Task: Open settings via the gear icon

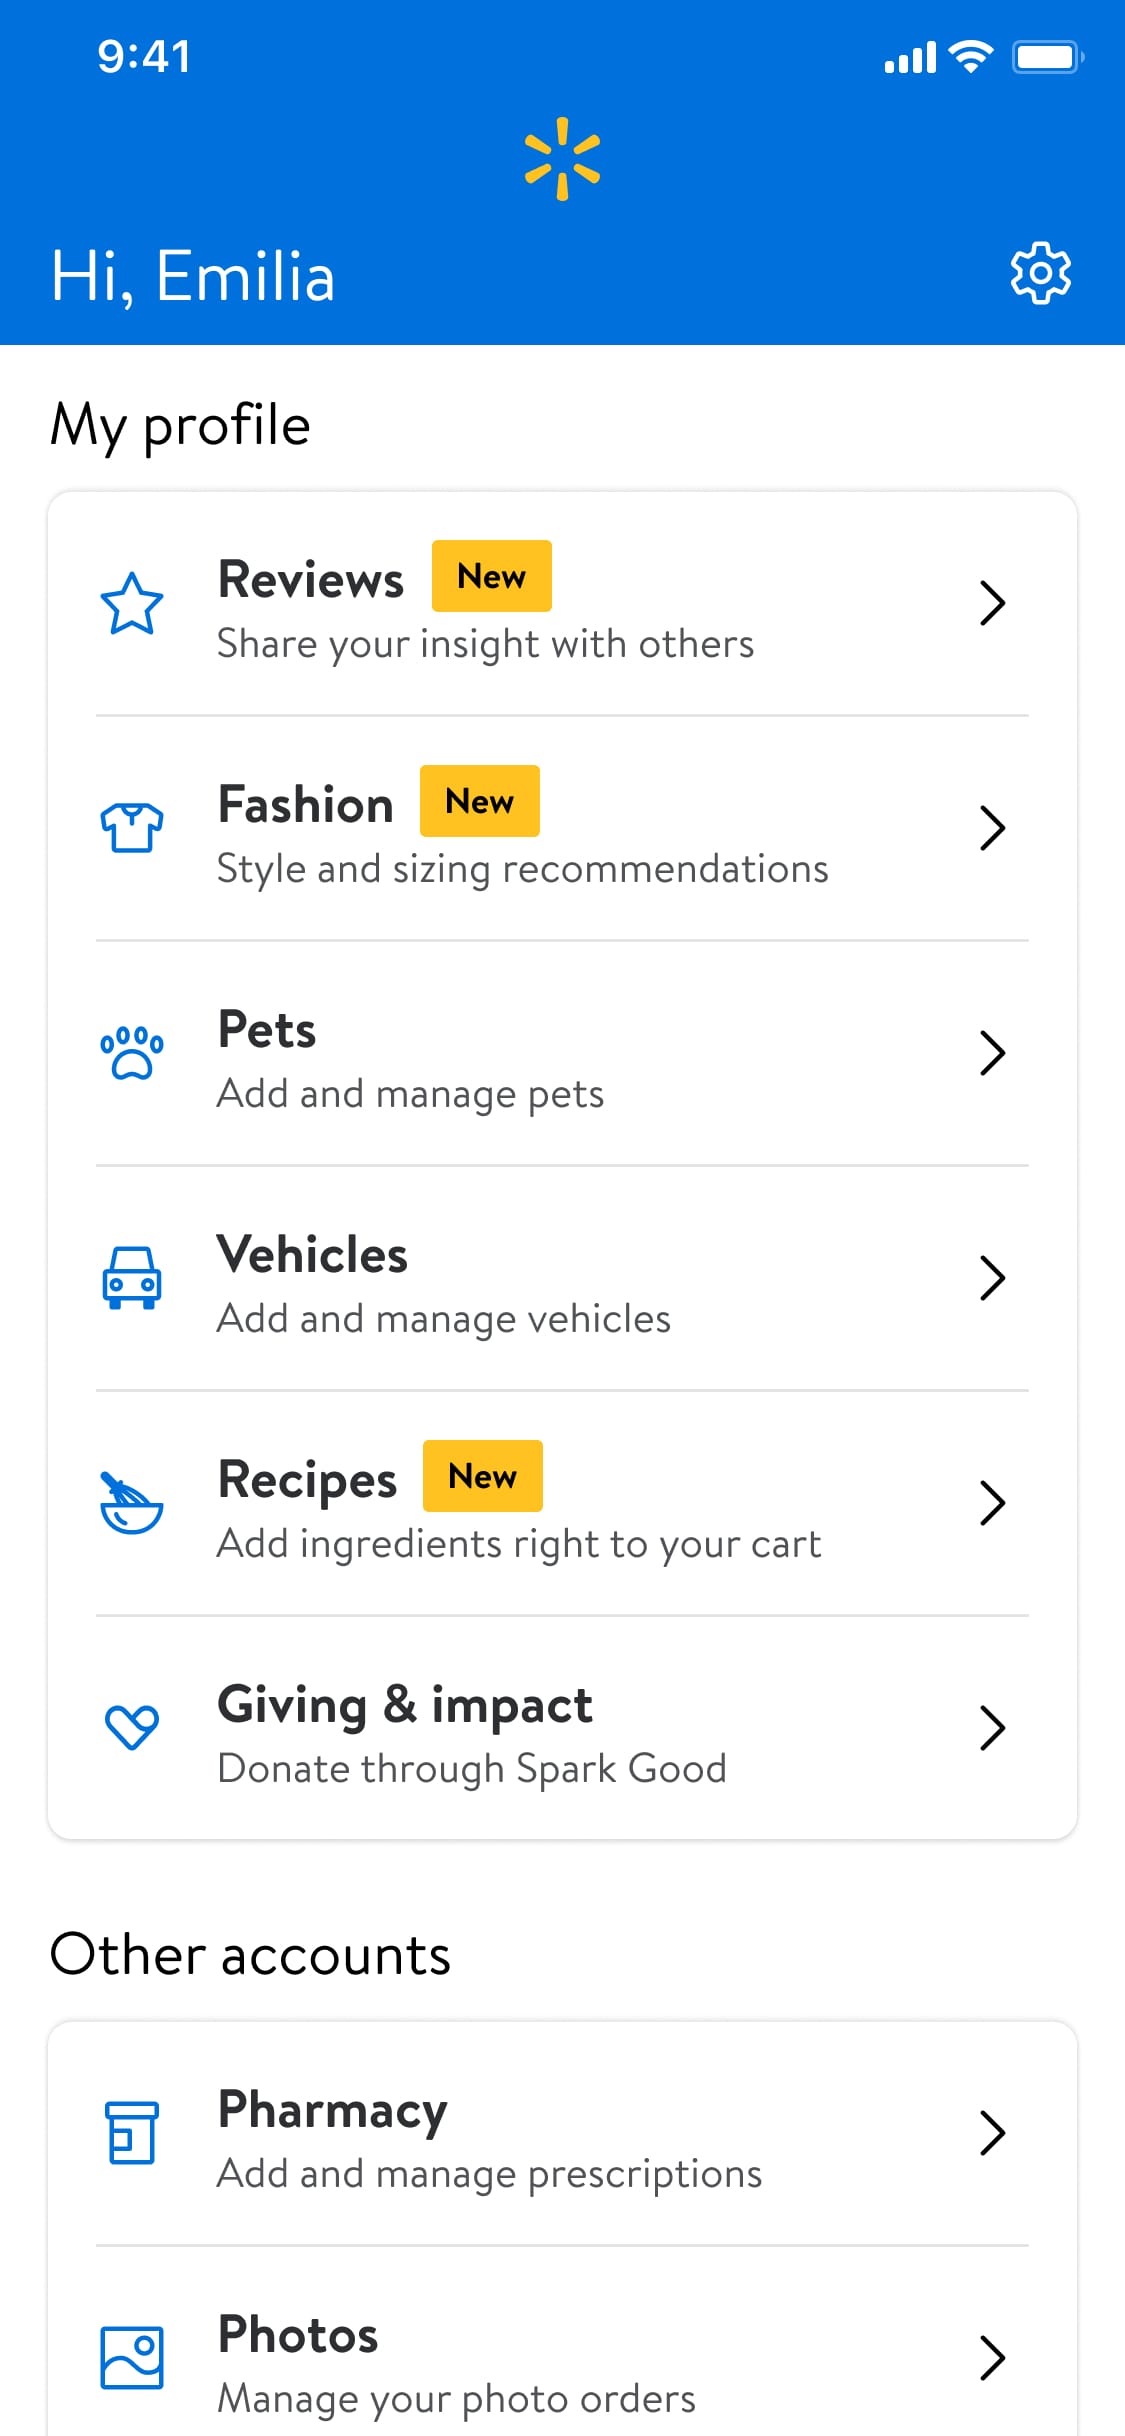Action: point(1040,273)
